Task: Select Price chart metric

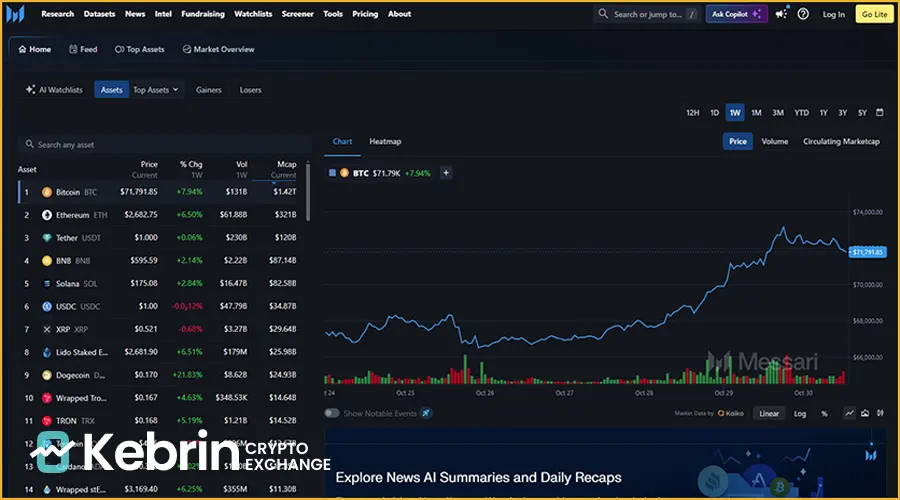Action: [x=738, y=141]
